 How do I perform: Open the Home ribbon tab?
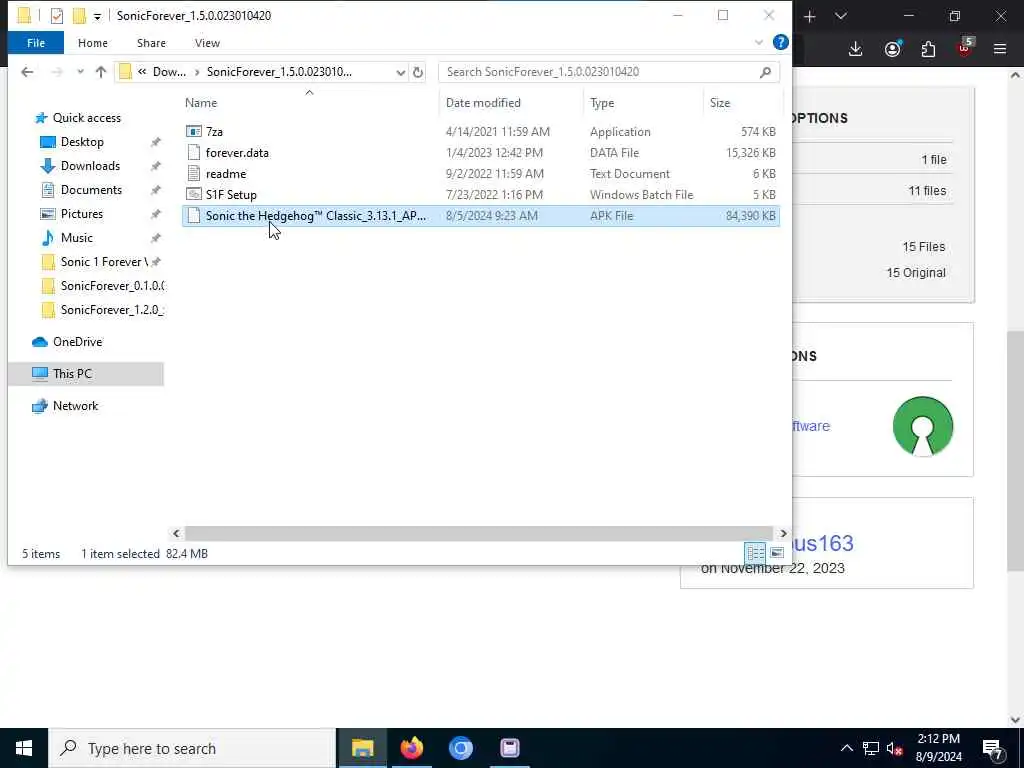(x=93, y=43)
